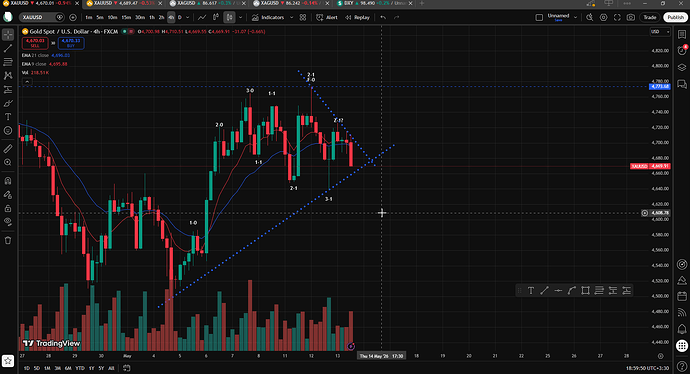This screenshot has width=690, height=374.
Task: Open the apps grid button in right sidebar
Action: point(682,346)
